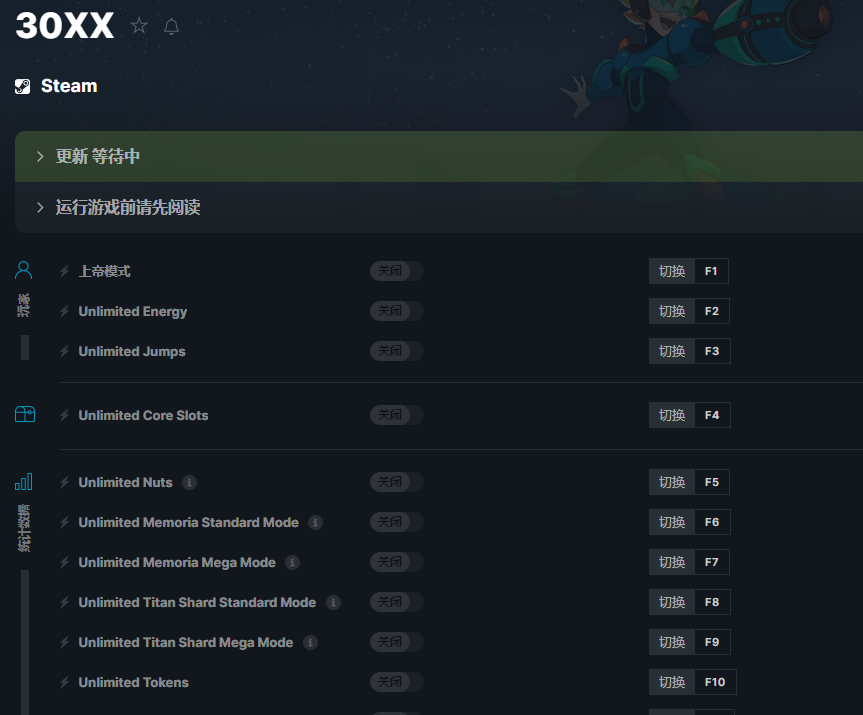Change the F4 hotkey binding
This screenshot has width=863, height=715.
pyautogui.click(x=712, y=415)
